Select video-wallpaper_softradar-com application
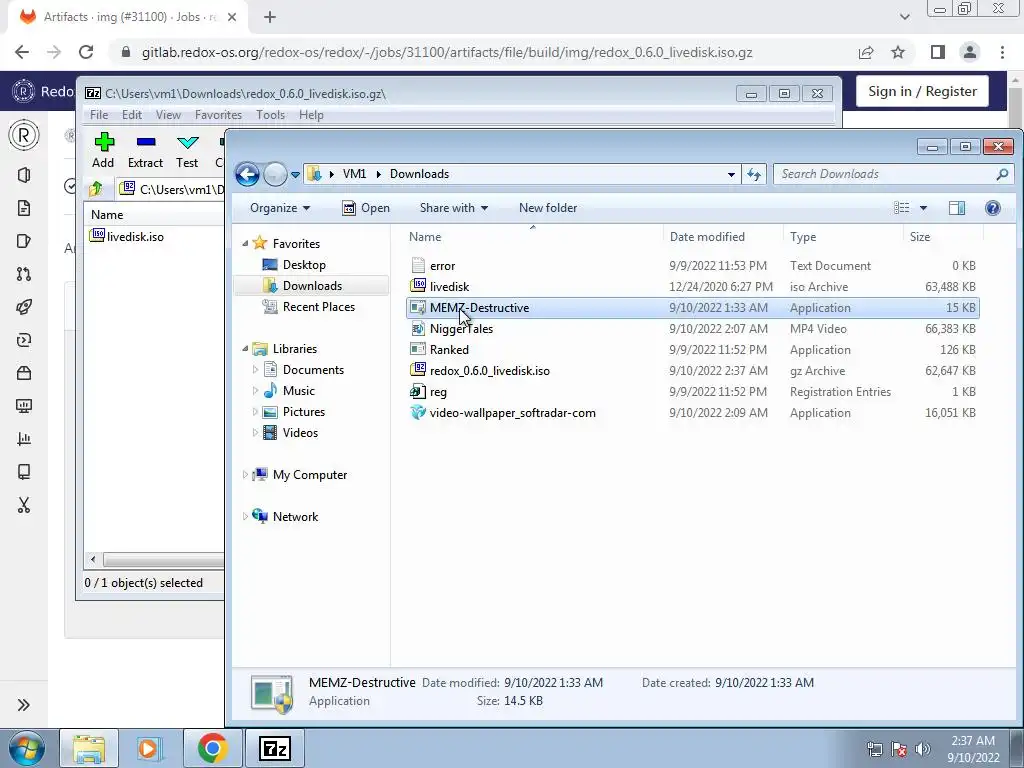The width and height of the screenshot is (1024, 768). [x=692, y=413]
